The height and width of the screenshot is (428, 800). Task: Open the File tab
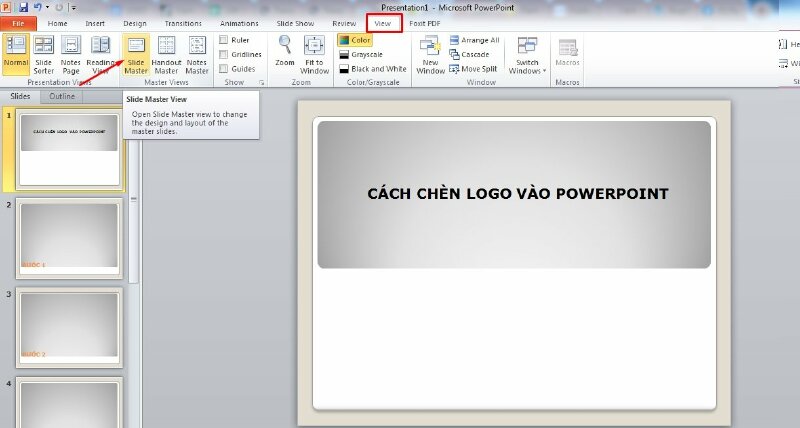(x=18, y=23)
